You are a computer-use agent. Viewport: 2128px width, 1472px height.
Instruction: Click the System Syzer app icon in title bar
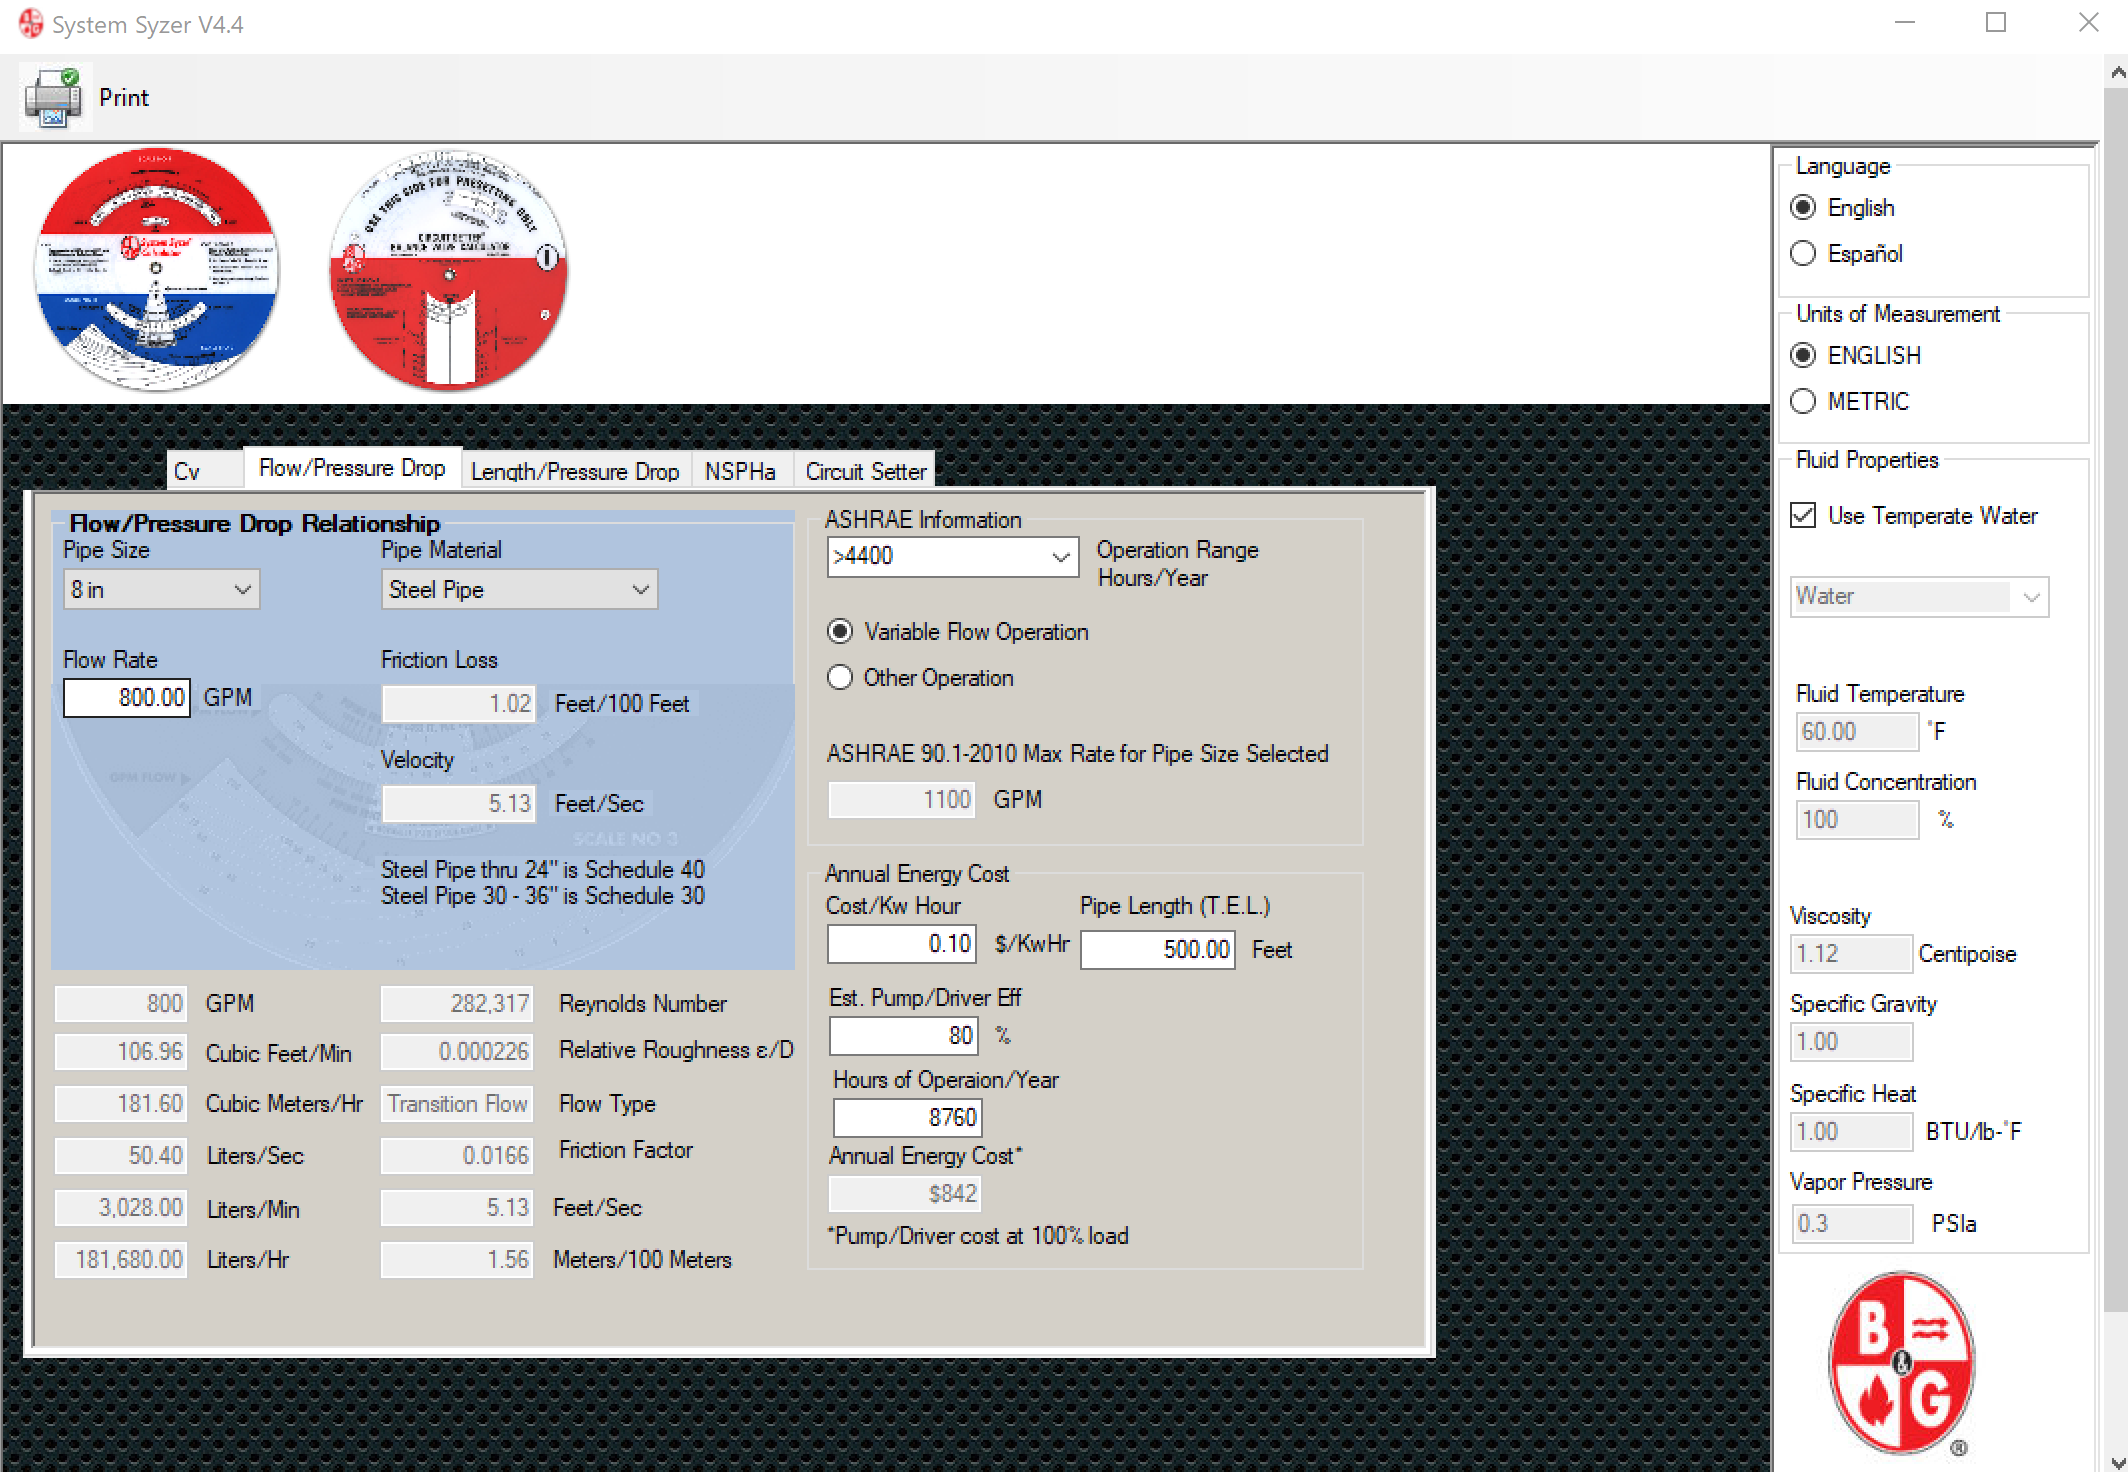30,23
